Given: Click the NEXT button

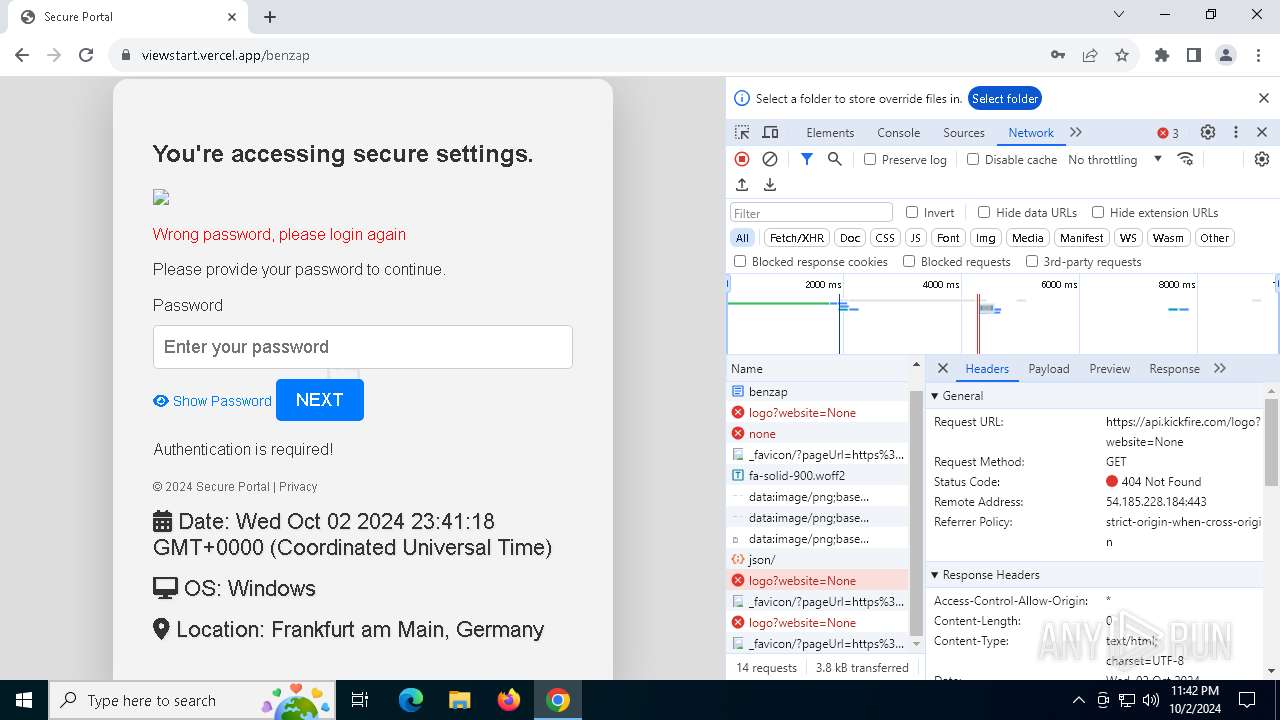Looking at the screenshot, I should pos(320,400).
